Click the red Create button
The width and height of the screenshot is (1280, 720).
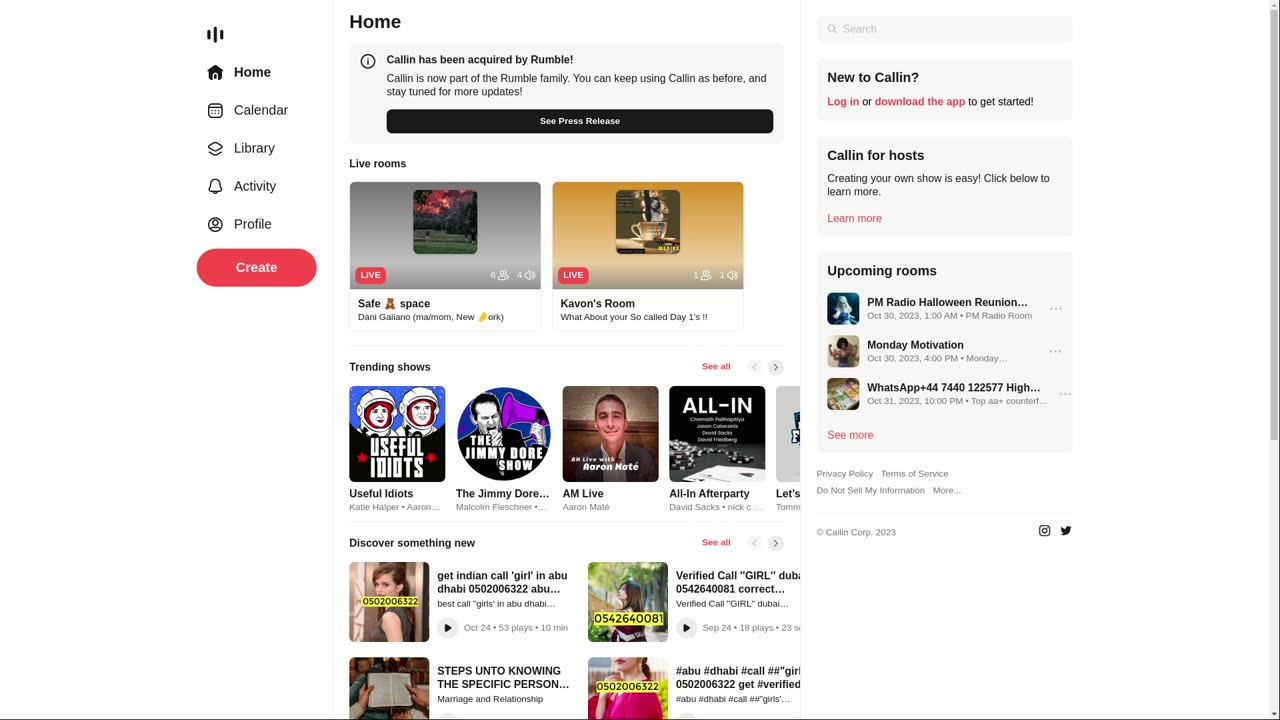point(256,267)
